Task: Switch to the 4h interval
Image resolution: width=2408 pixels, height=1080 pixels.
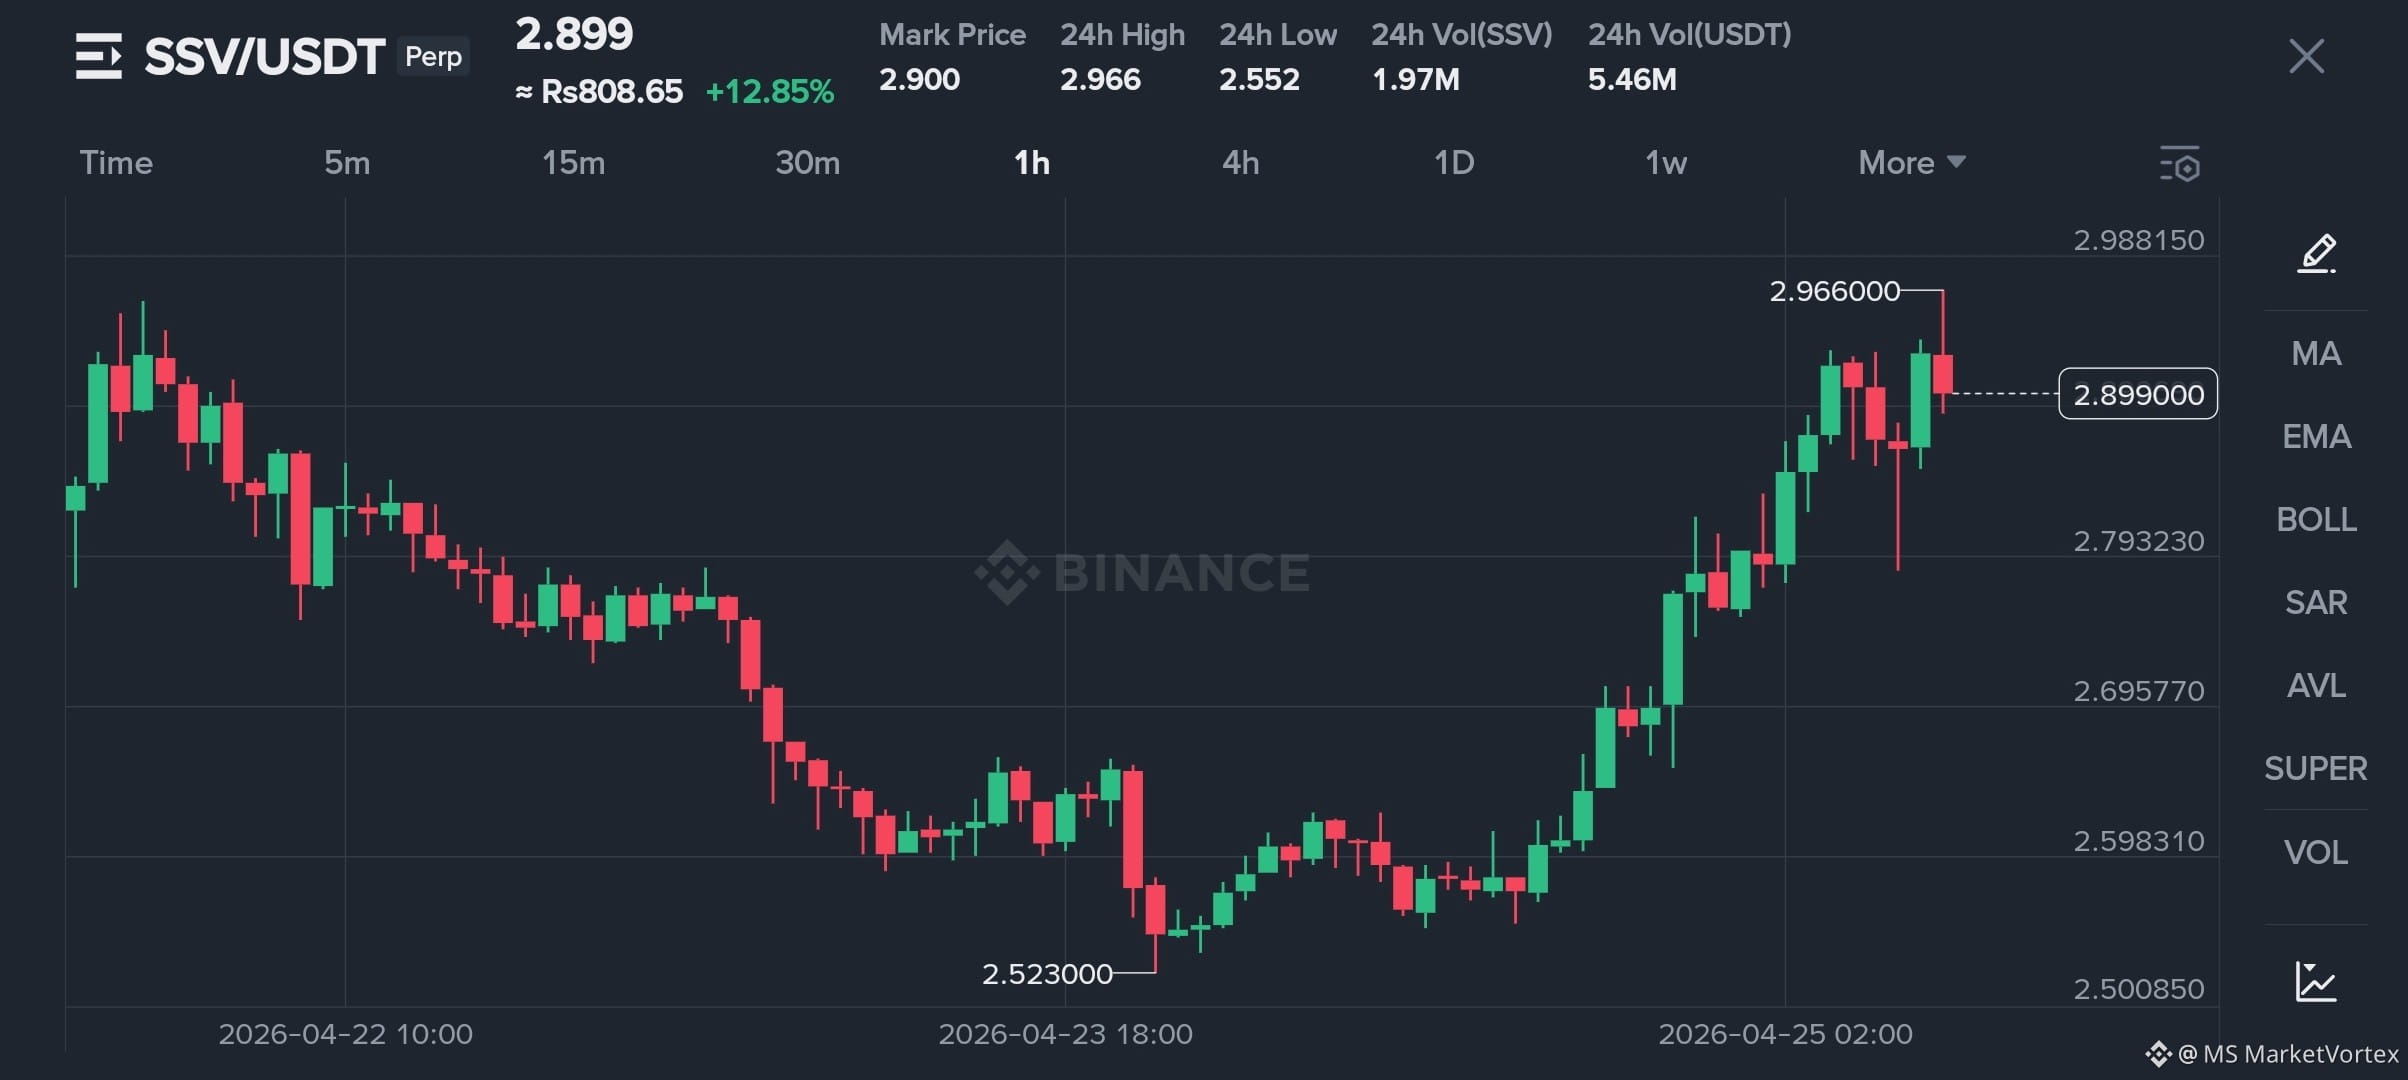Action: [1240, 162]
